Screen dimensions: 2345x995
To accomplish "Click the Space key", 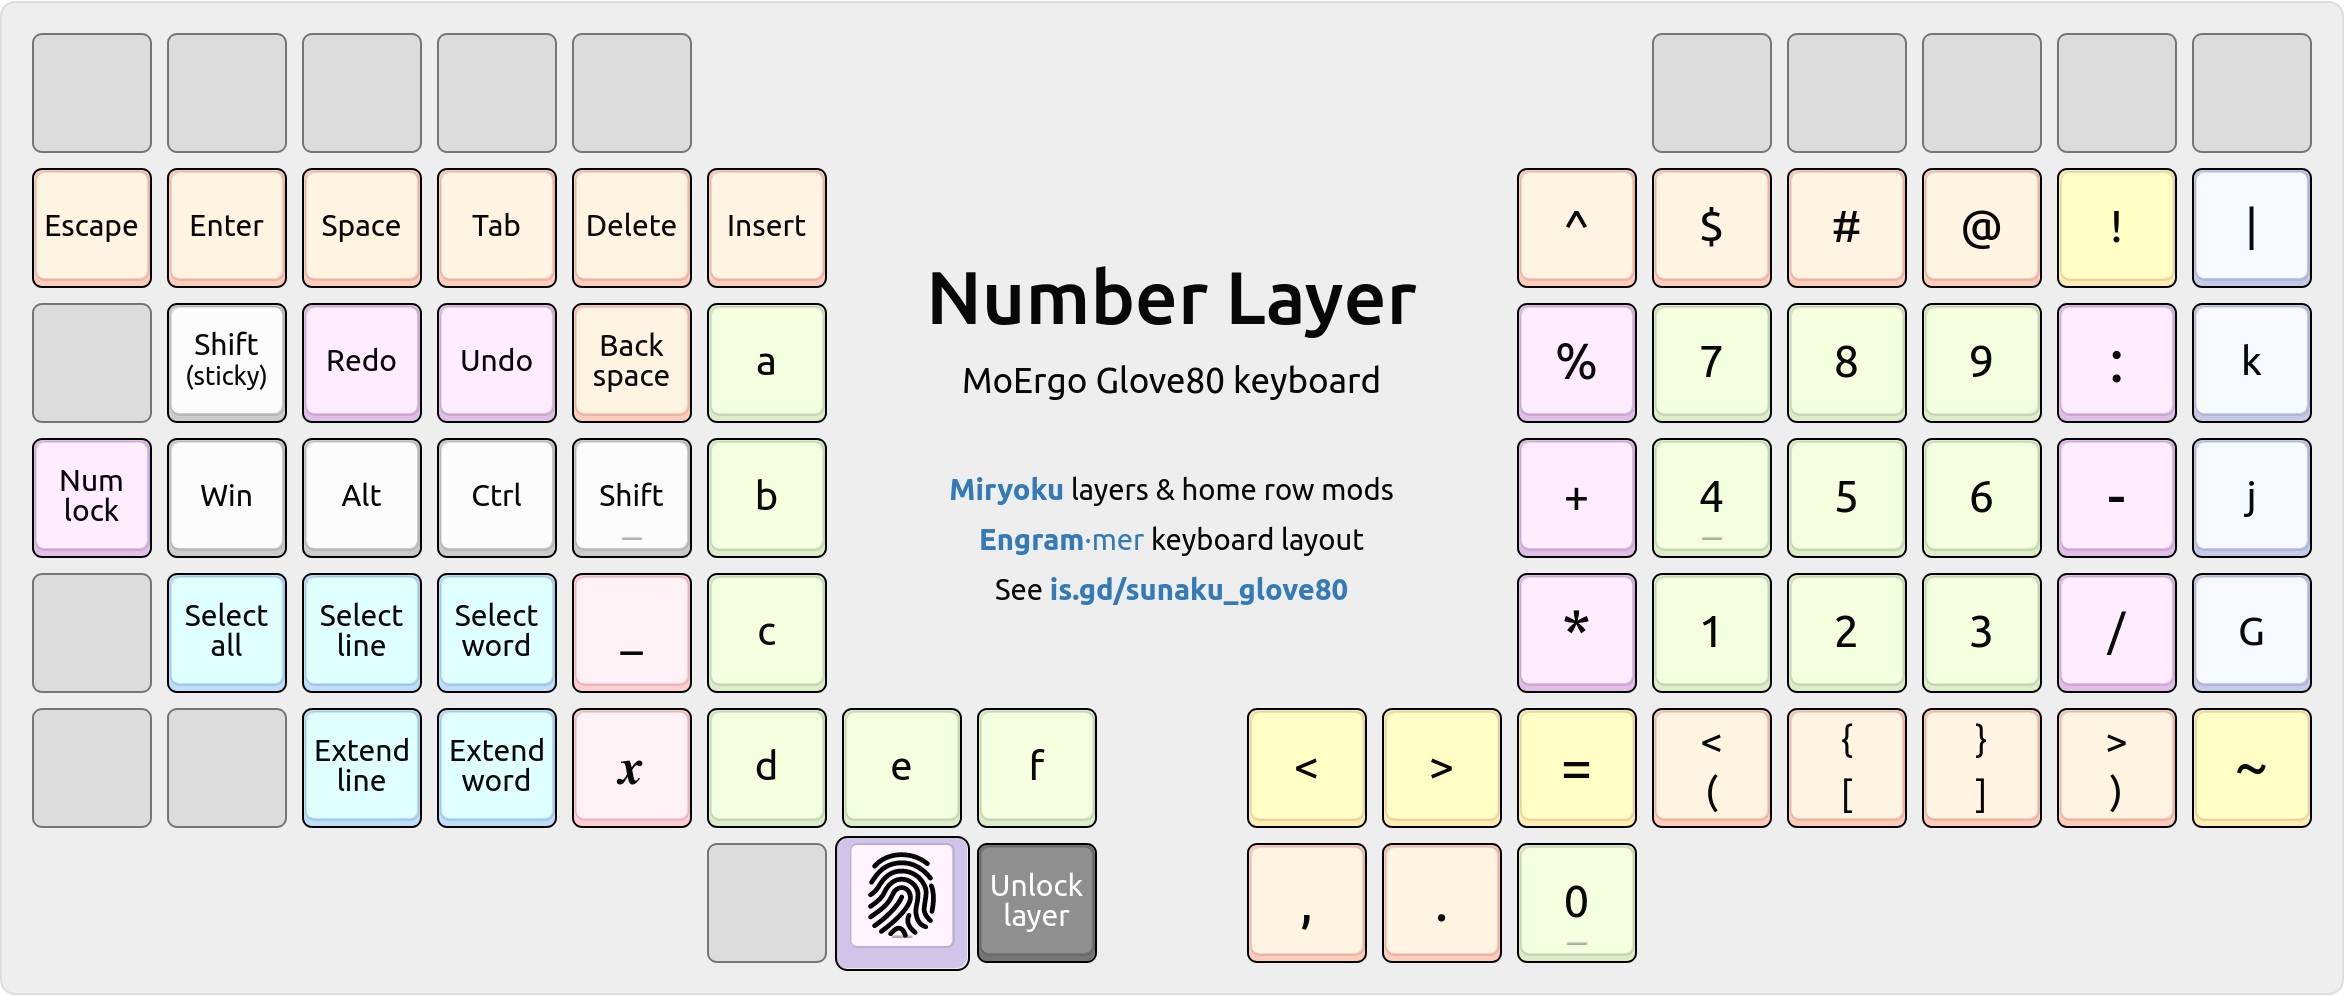I will (362, 228).
